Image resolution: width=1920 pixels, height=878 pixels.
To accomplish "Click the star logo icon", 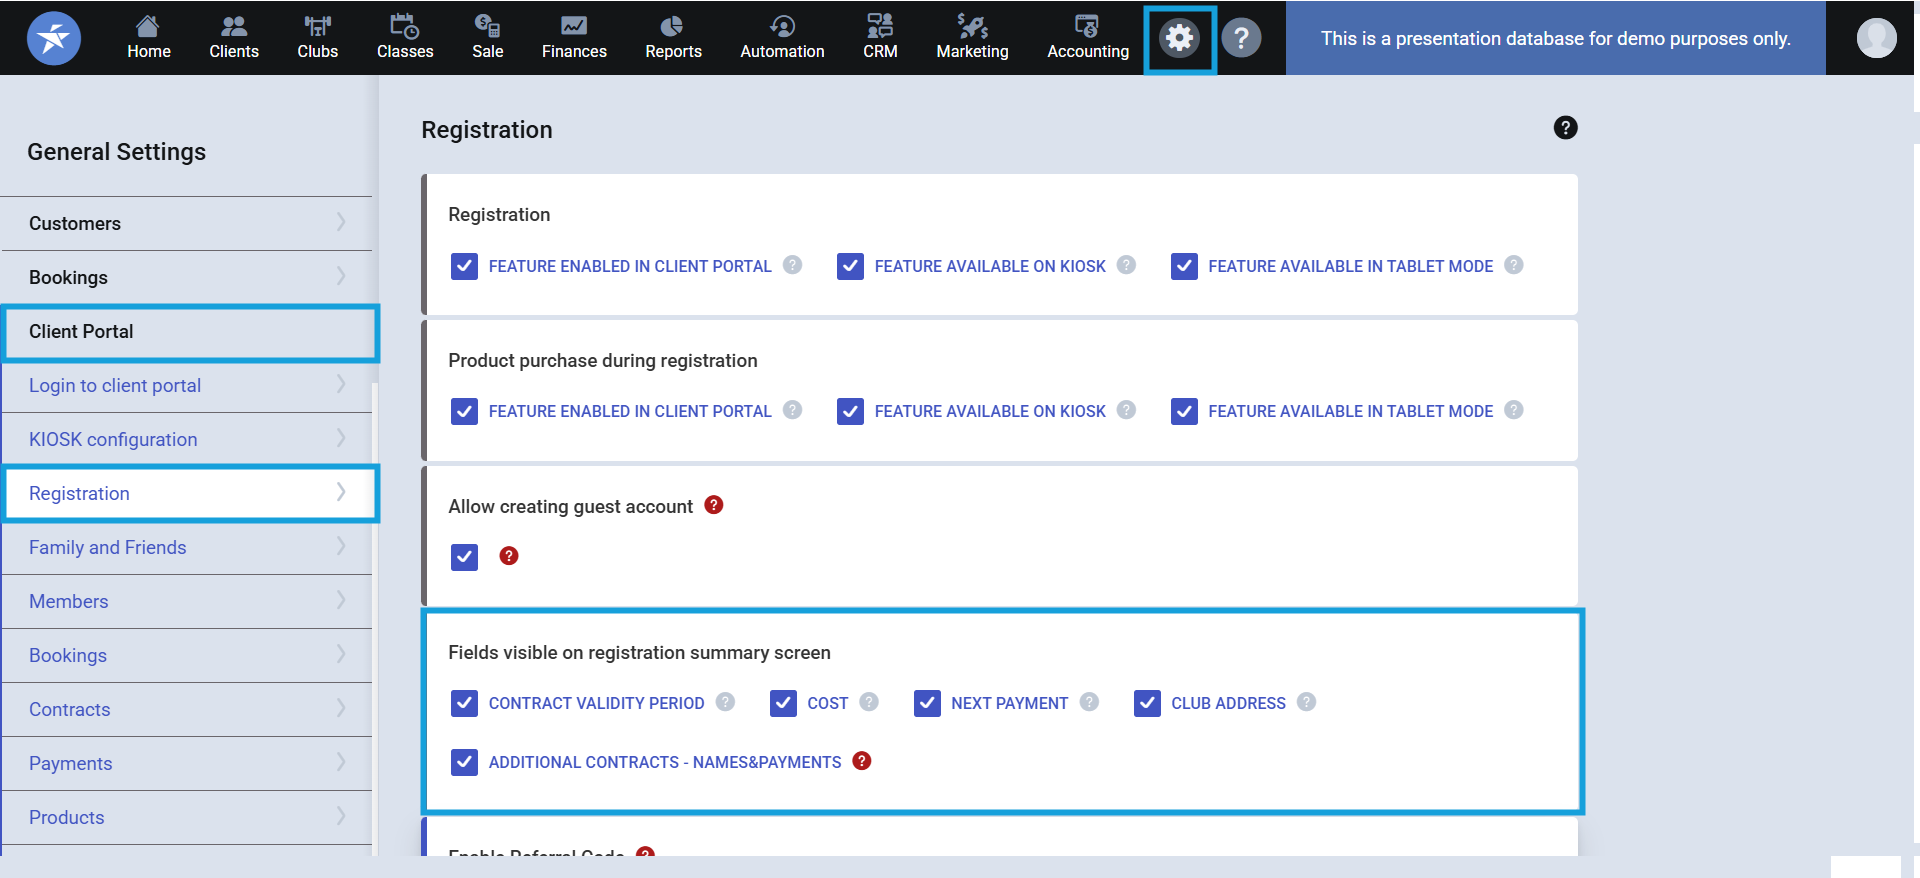I will pyautogui.click(x=54, y=39).
